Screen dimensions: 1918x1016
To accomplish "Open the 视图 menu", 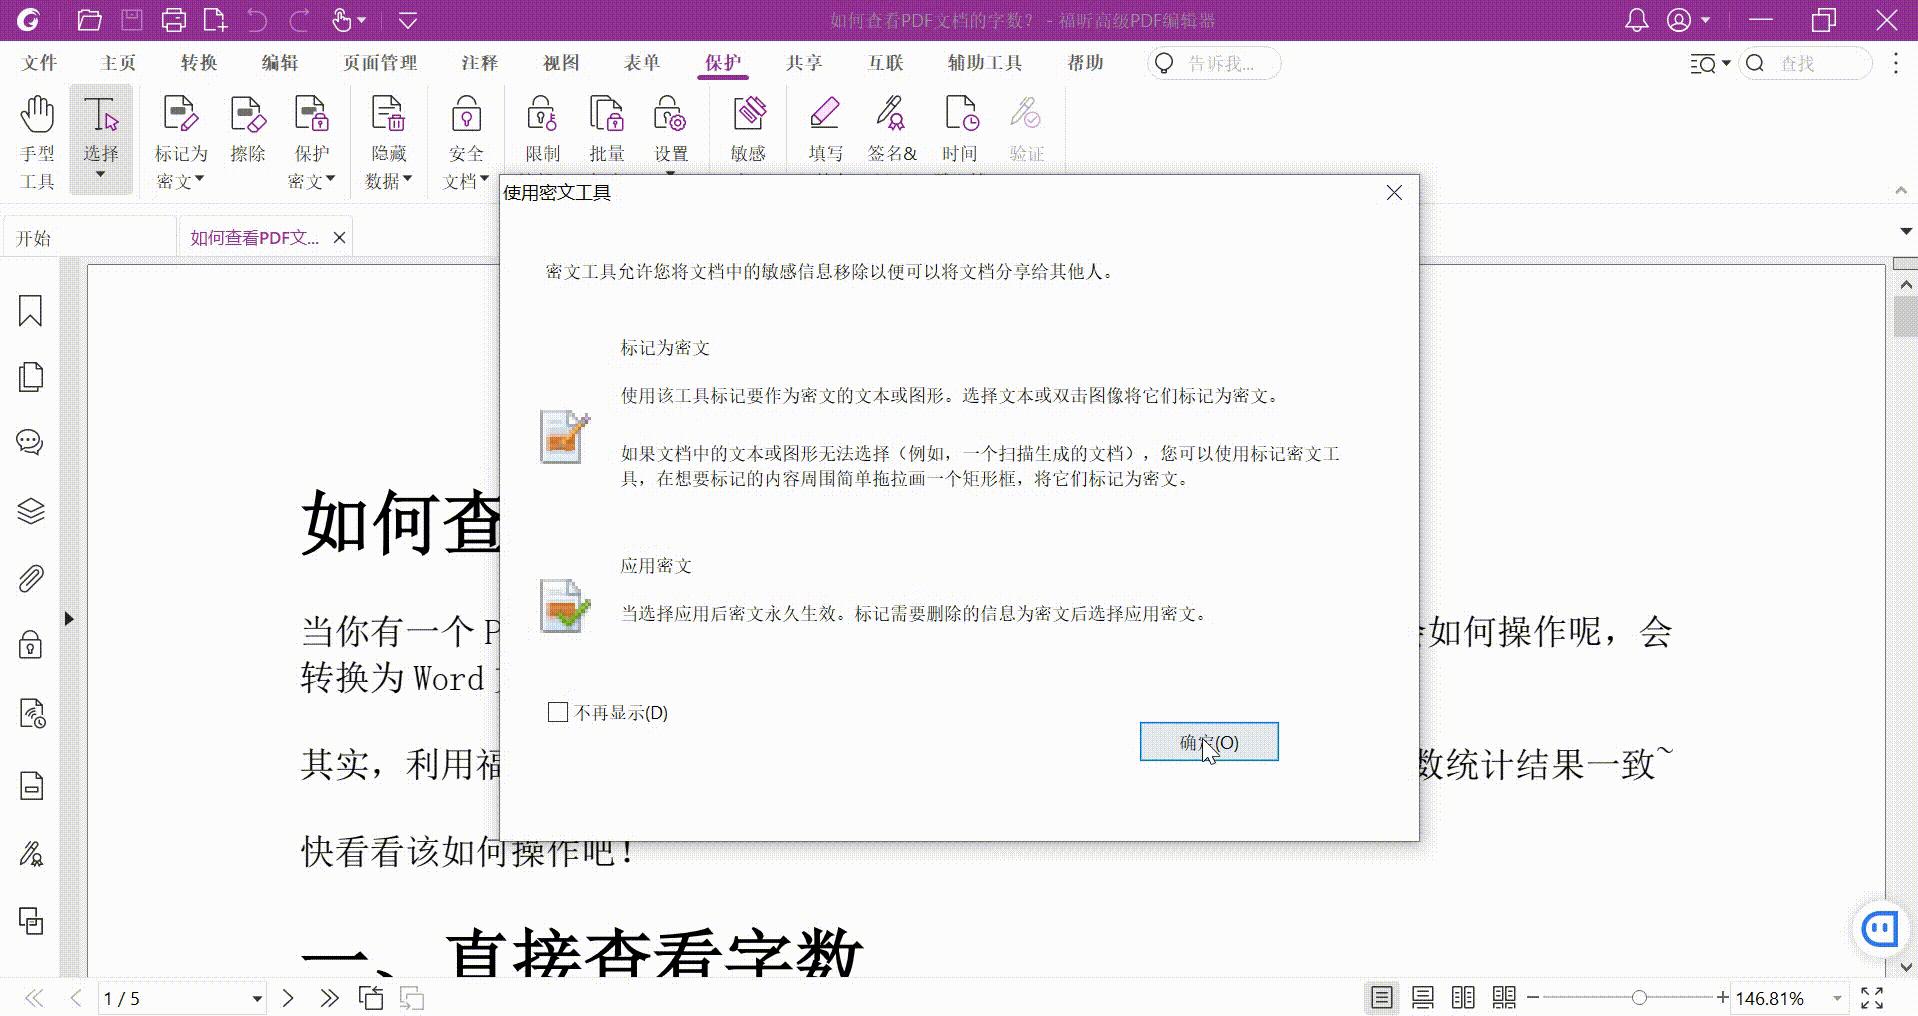I will tap(560, 62).
